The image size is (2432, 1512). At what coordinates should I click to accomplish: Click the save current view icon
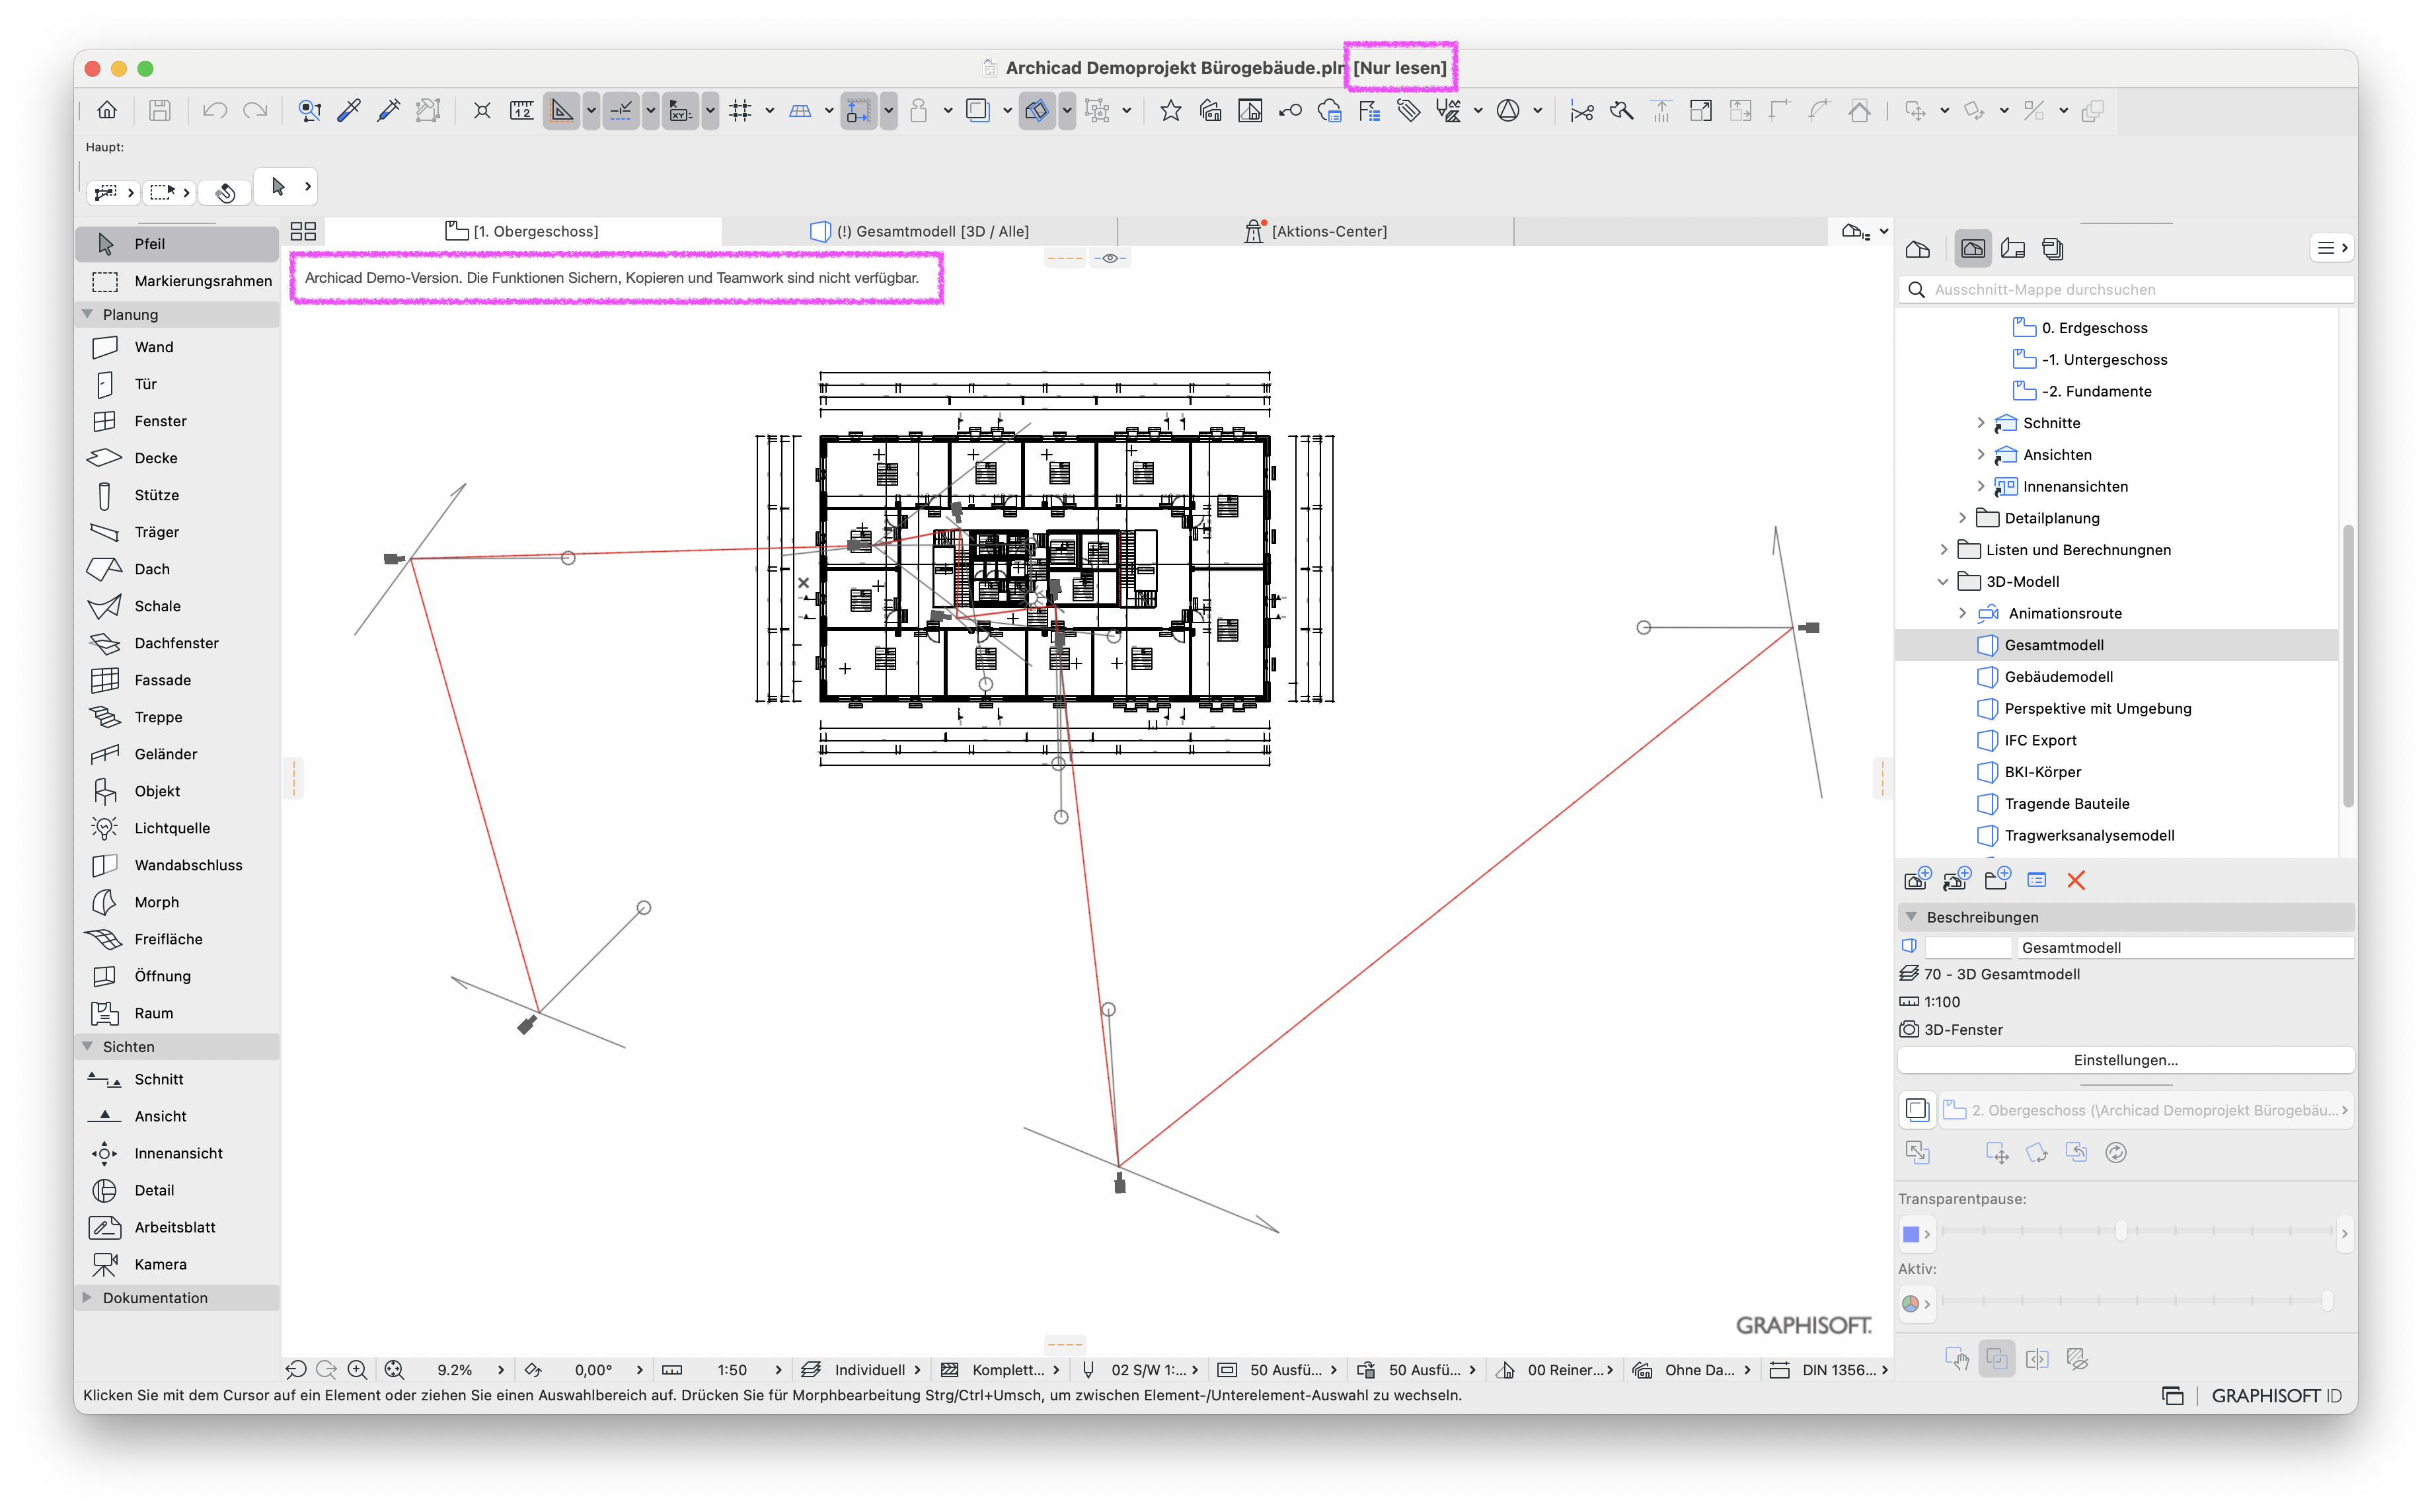pyautogui.click(x=1917, y=880)
